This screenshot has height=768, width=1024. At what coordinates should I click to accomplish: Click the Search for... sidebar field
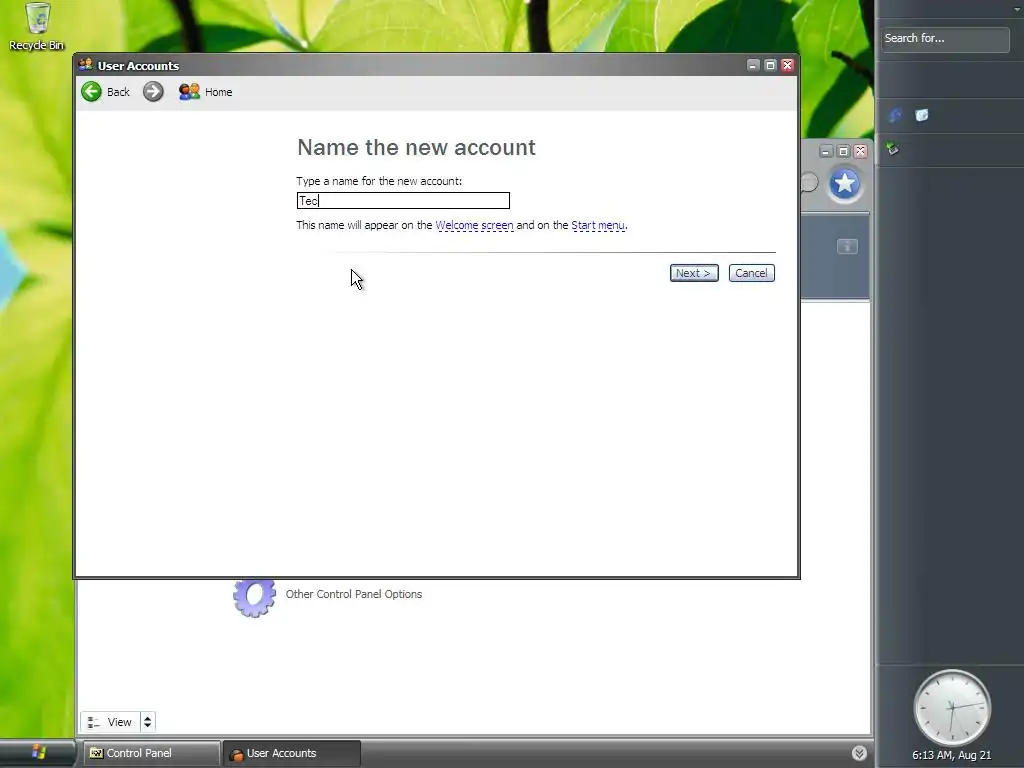[x=944, y=39]
